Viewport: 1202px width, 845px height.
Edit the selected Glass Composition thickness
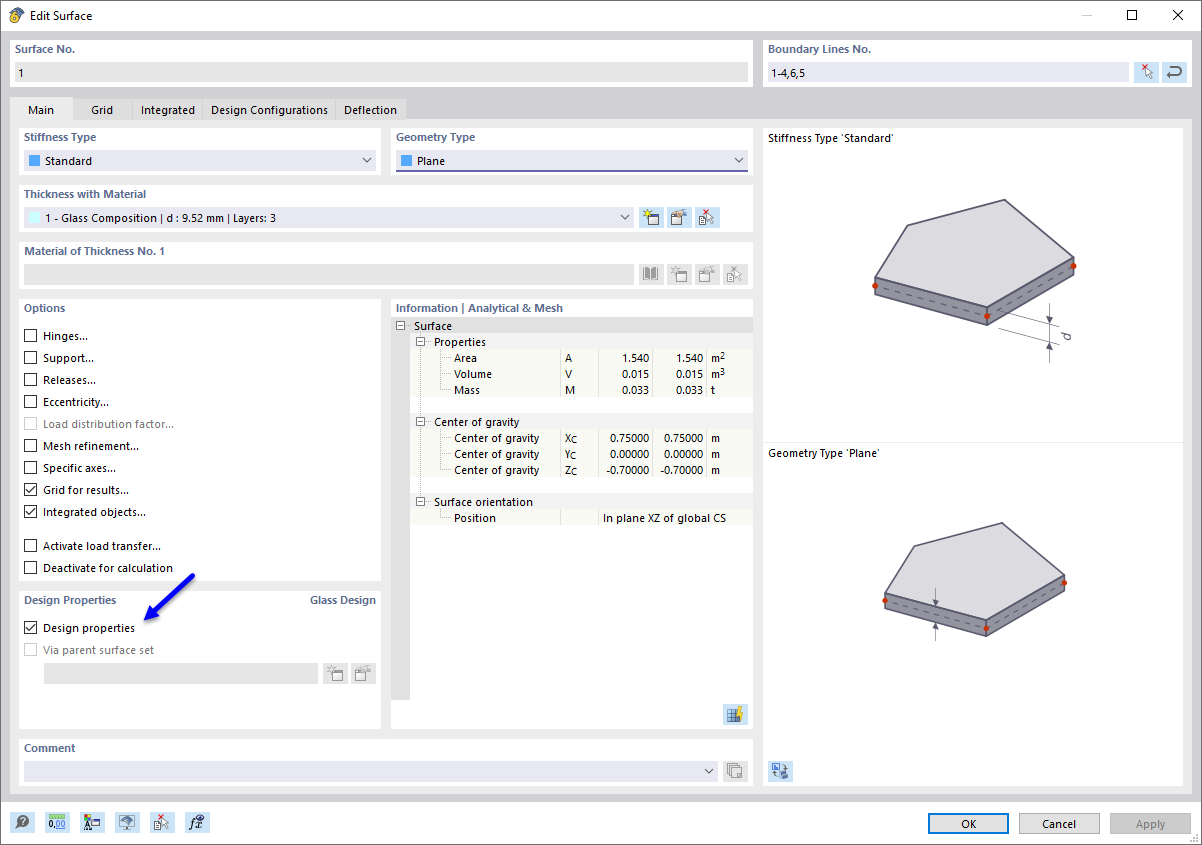(679, 217)
